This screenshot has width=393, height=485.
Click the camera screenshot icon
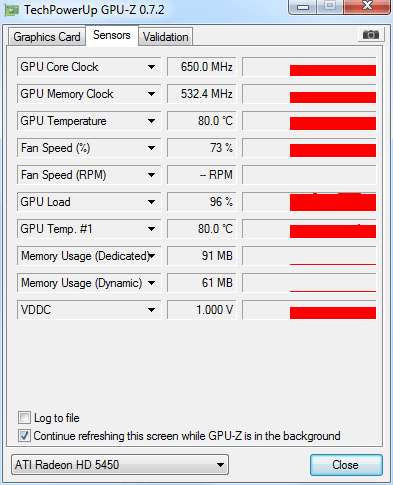tap(371, 34)
